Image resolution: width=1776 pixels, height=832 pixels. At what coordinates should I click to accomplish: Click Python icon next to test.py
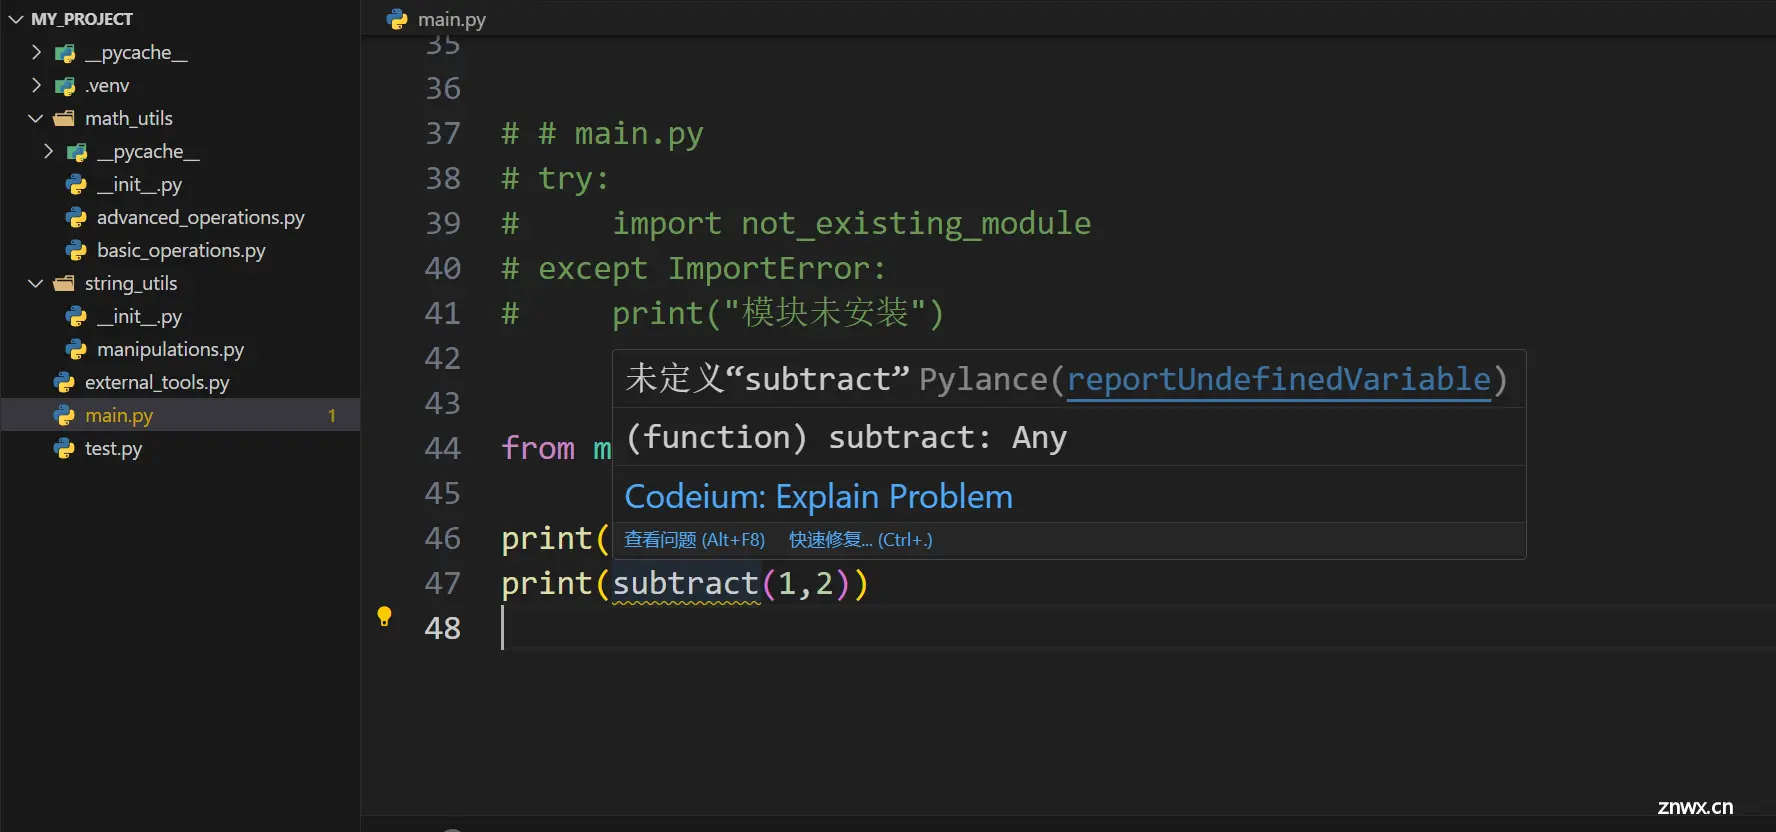pyautogui.click(x=64, y=448)
